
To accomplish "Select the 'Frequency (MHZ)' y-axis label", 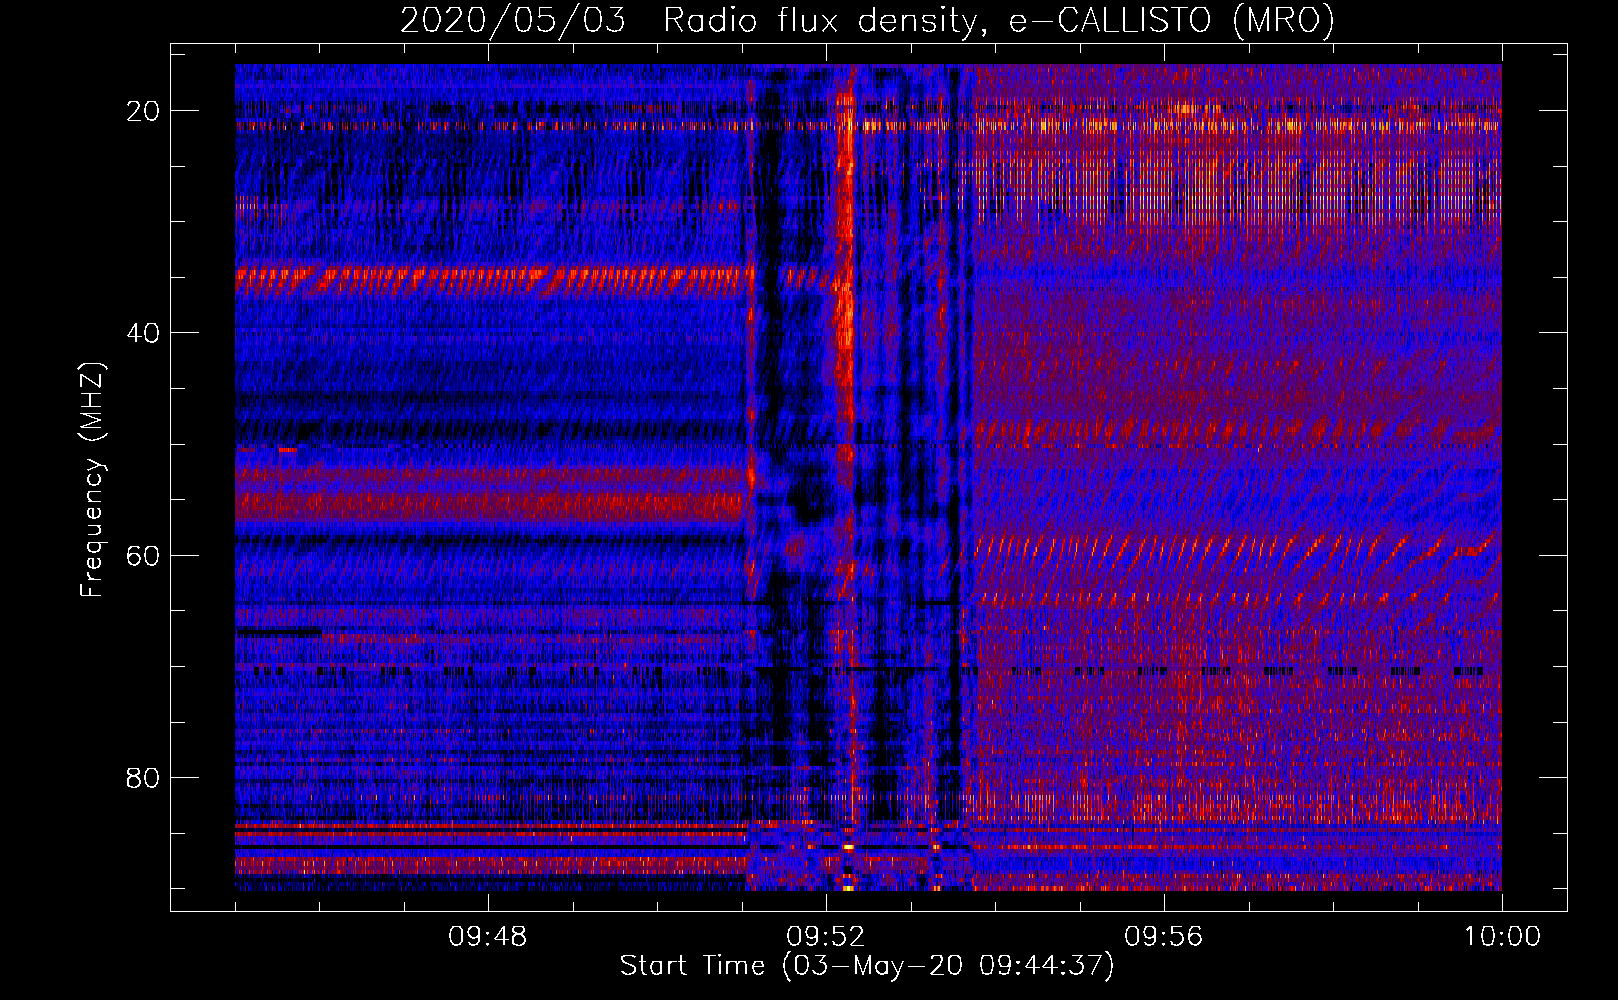I will tap(92, 480).
